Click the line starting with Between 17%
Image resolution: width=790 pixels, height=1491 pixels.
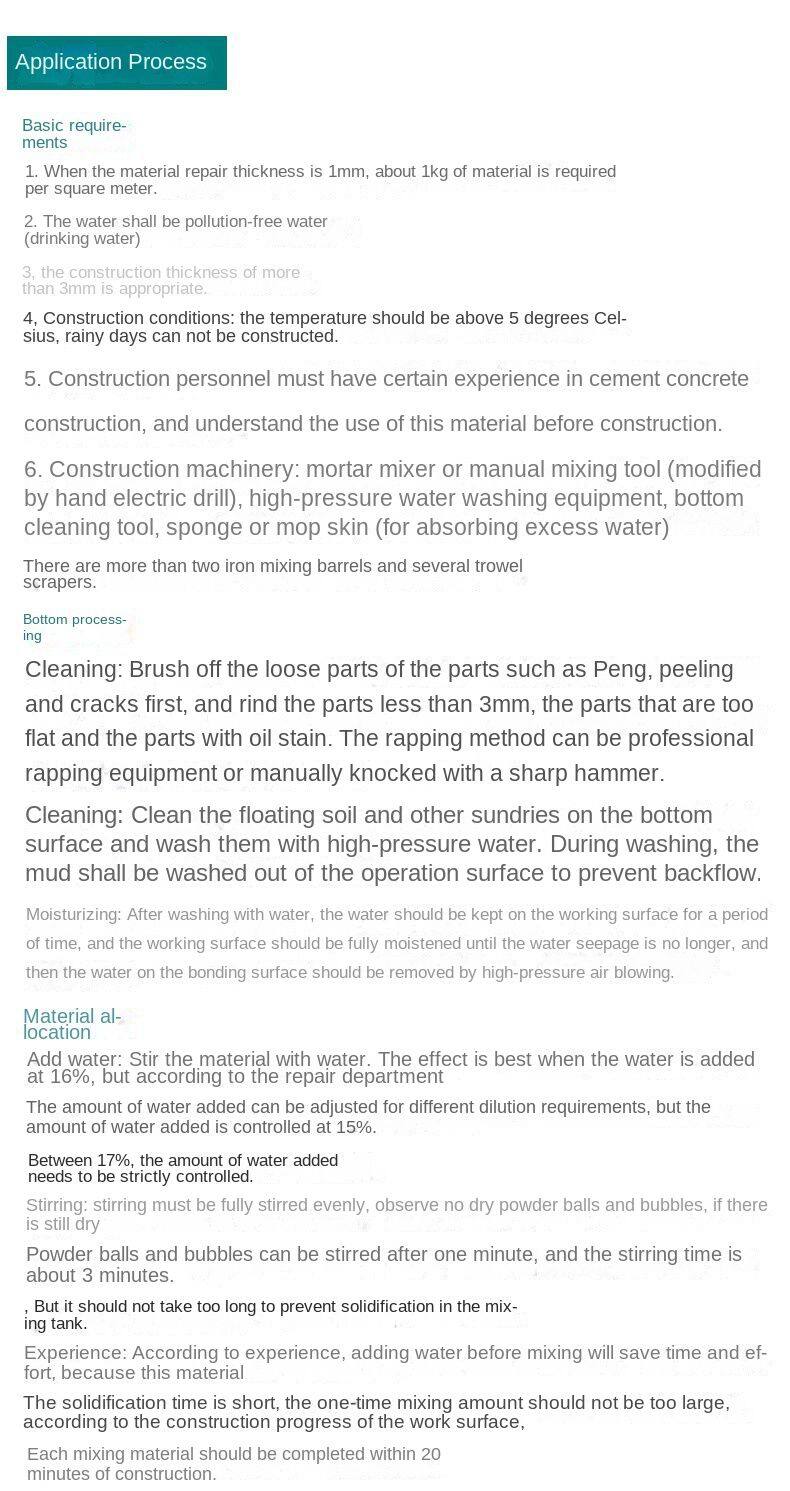pyautogui.click(x=183, y=1168)
